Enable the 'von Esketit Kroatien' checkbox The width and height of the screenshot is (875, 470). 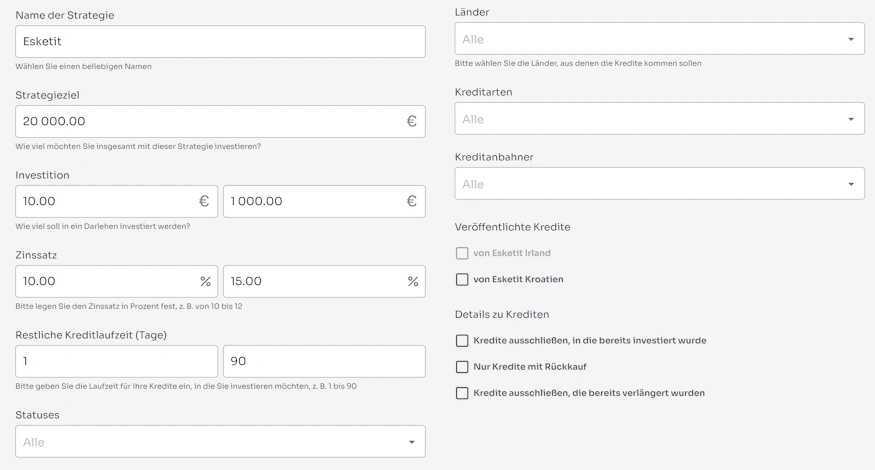coord(462,280)
